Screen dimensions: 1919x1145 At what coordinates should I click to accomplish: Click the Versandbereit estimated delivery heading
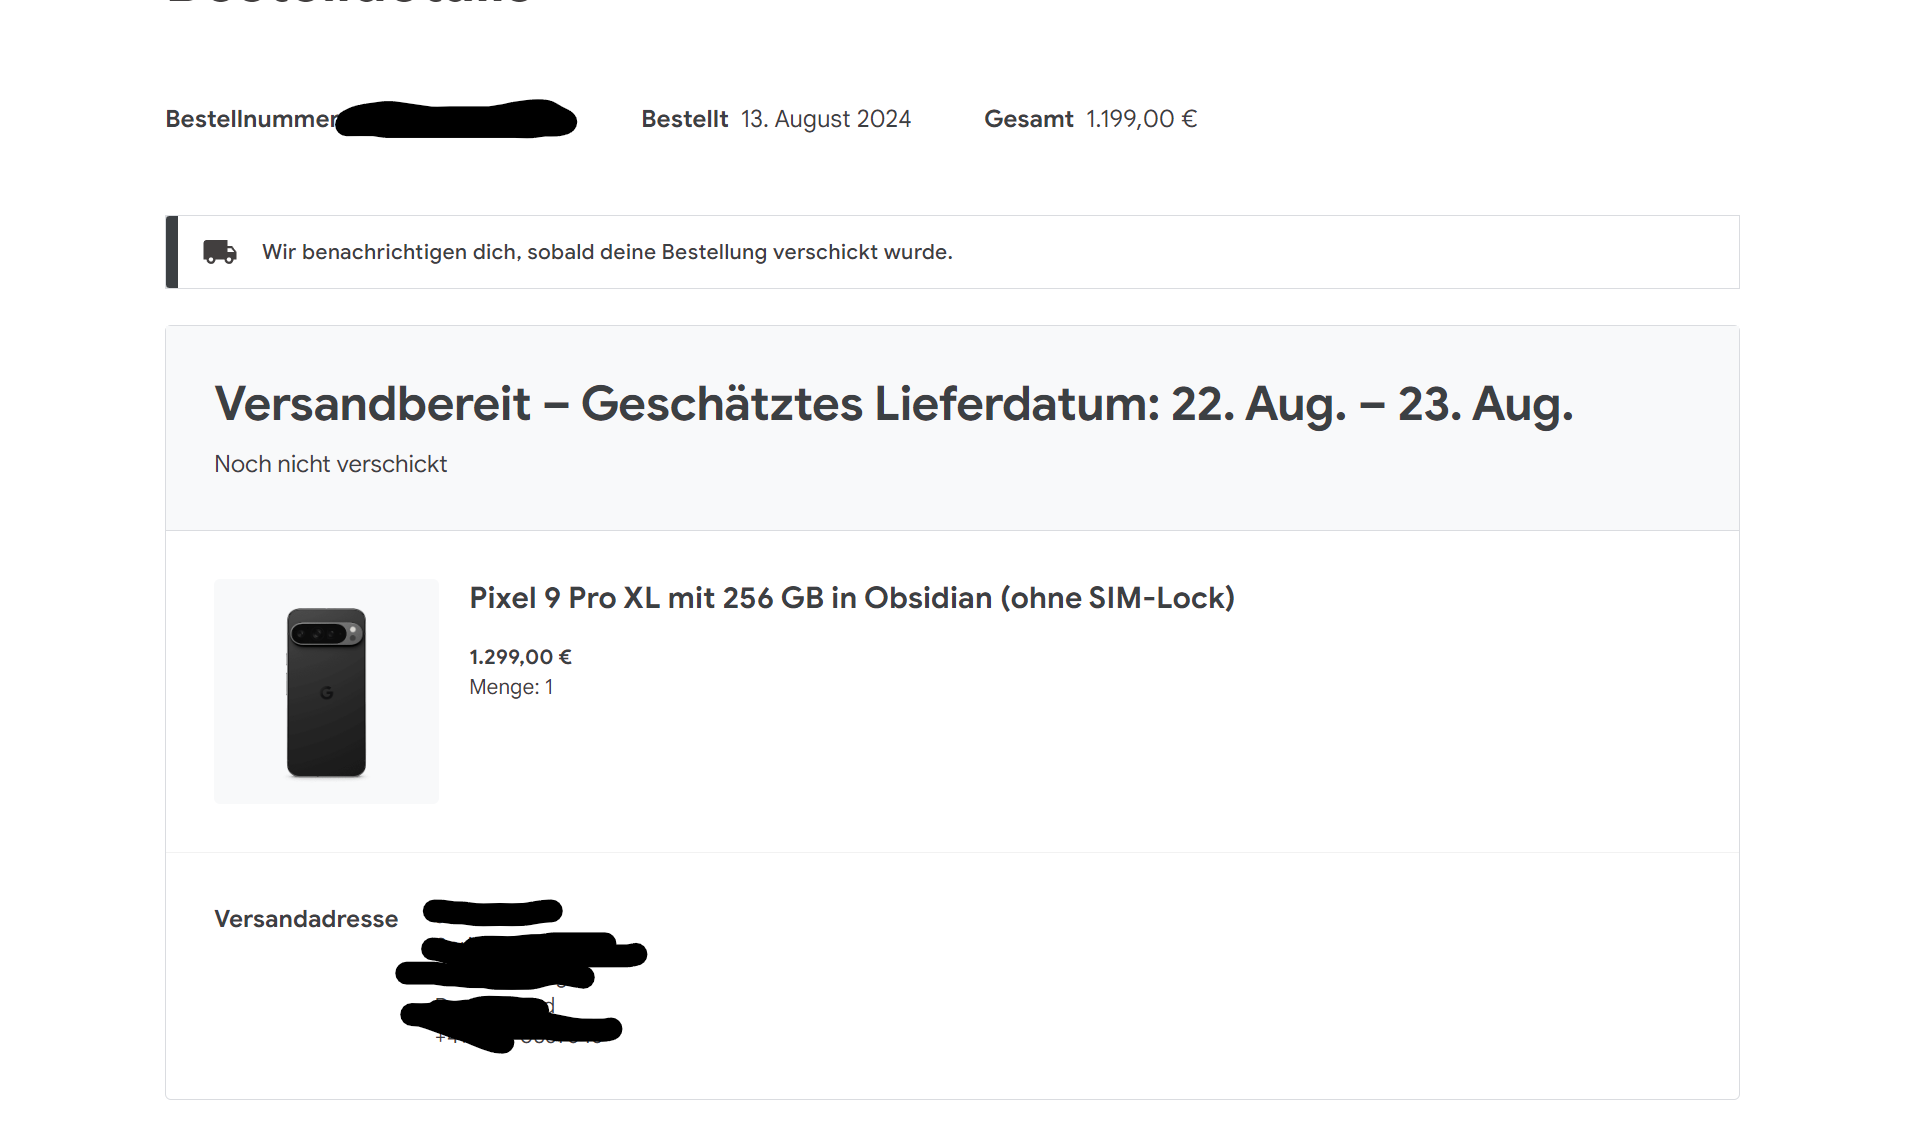(x=893, y=404)
